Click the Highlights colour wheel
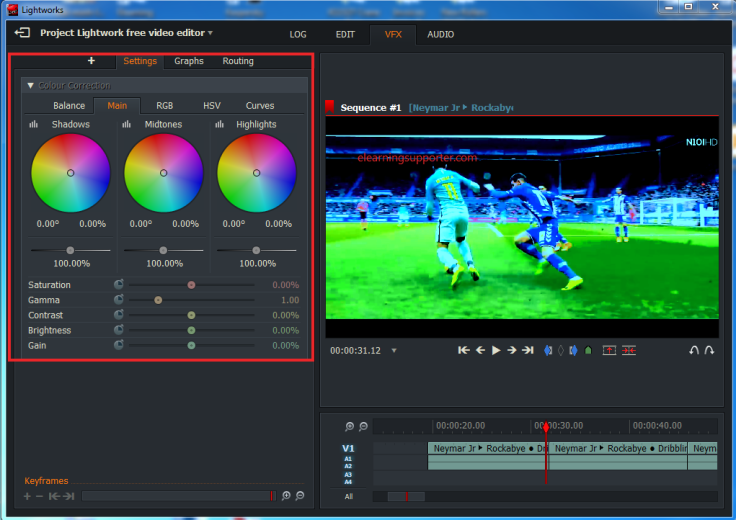The width and height of the screenshot is (736, 520). point(256,173)
